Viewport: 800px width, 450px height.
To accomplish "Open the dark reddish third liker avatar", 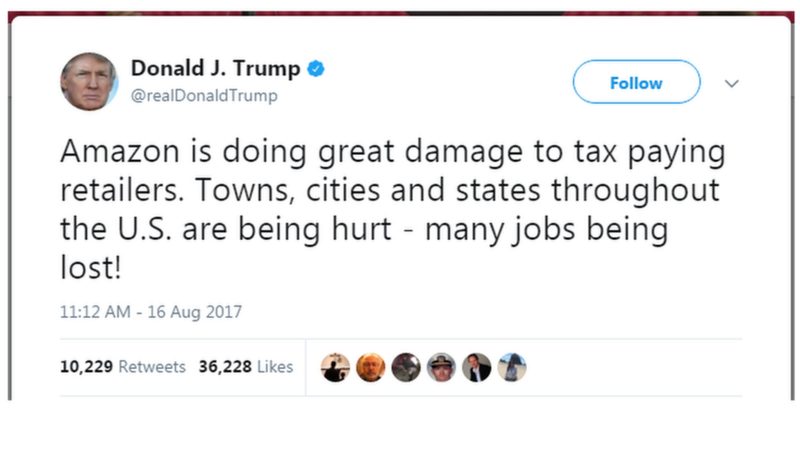I will tap(406, 367).
